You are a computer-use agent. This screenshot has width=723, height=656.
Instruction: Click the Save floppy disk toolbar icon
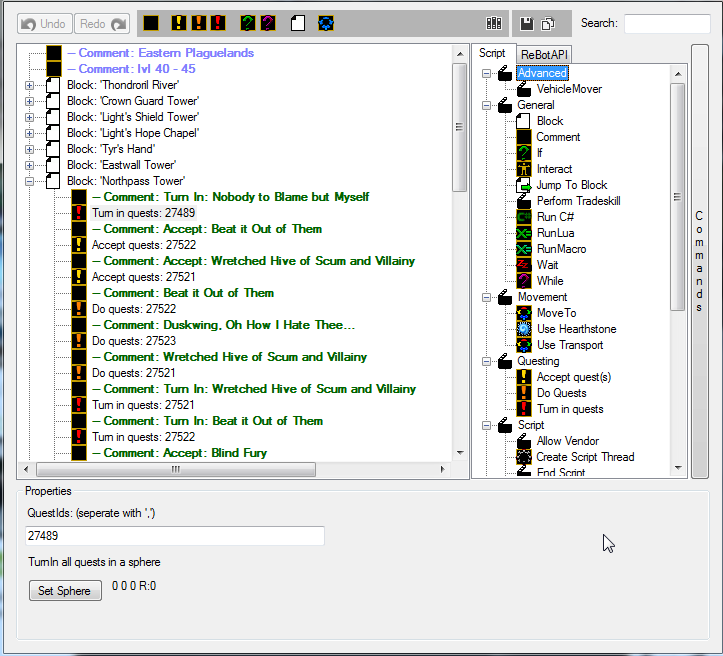pos(527,23)
